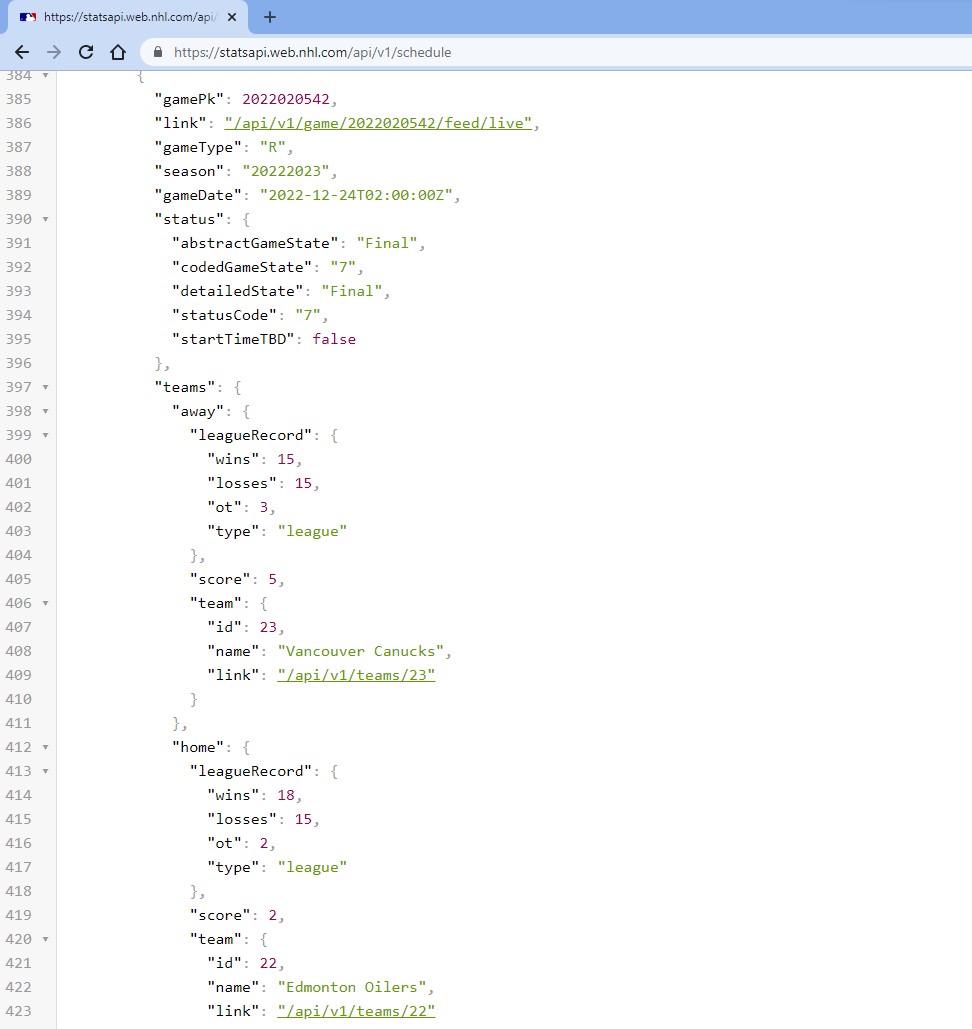
Task: Click the padlock site security icon
Action: click(x=158, y=52)
